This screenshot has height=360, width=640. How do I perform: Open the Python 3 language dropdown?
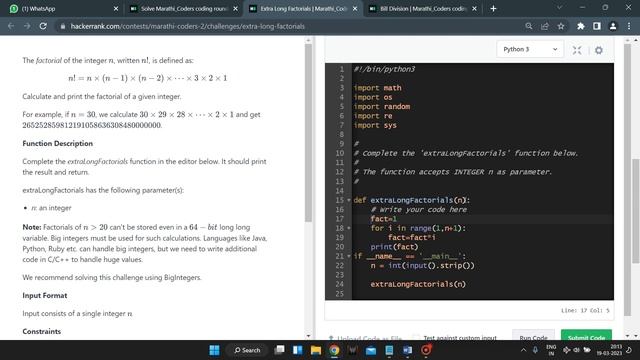[x=530, y=49]
